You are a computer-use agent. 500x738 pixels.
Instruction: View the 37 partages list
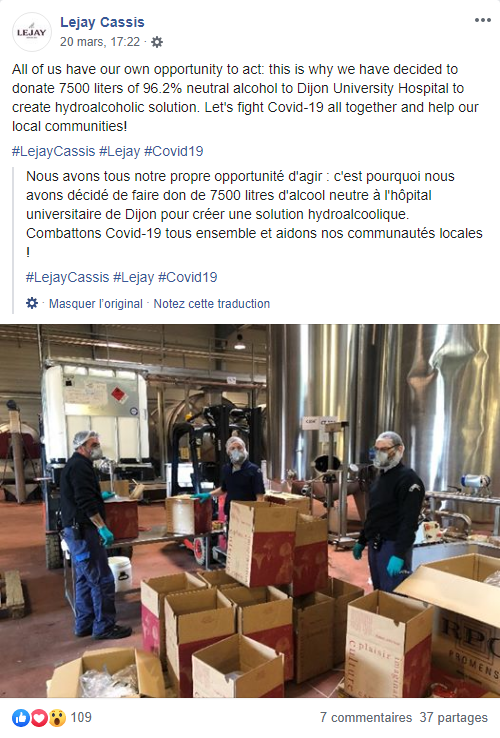pyautogui.click(x=454, y=717)
